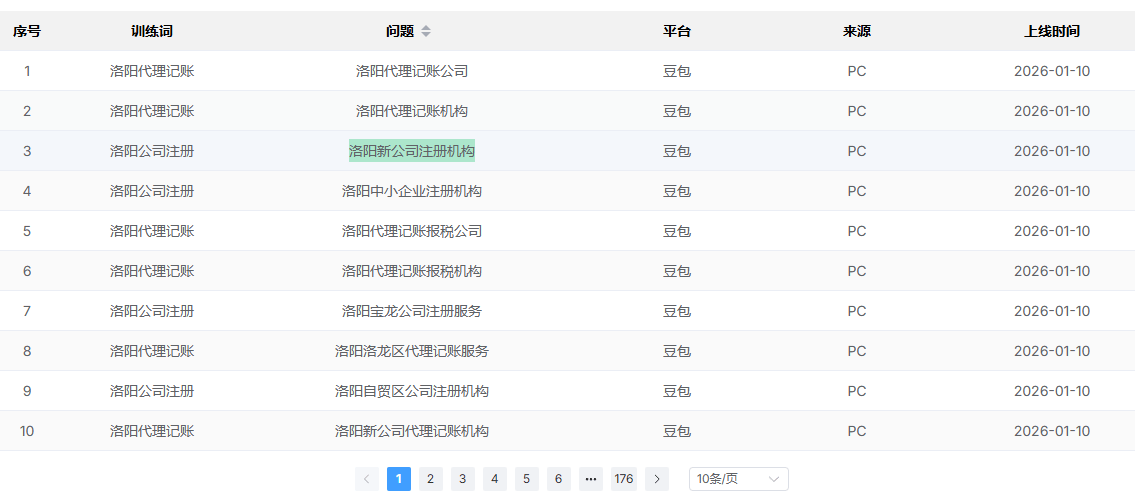Go to next page using right arrow
1135x504 pixels.
pyautogui.click(x=657, y=479)
